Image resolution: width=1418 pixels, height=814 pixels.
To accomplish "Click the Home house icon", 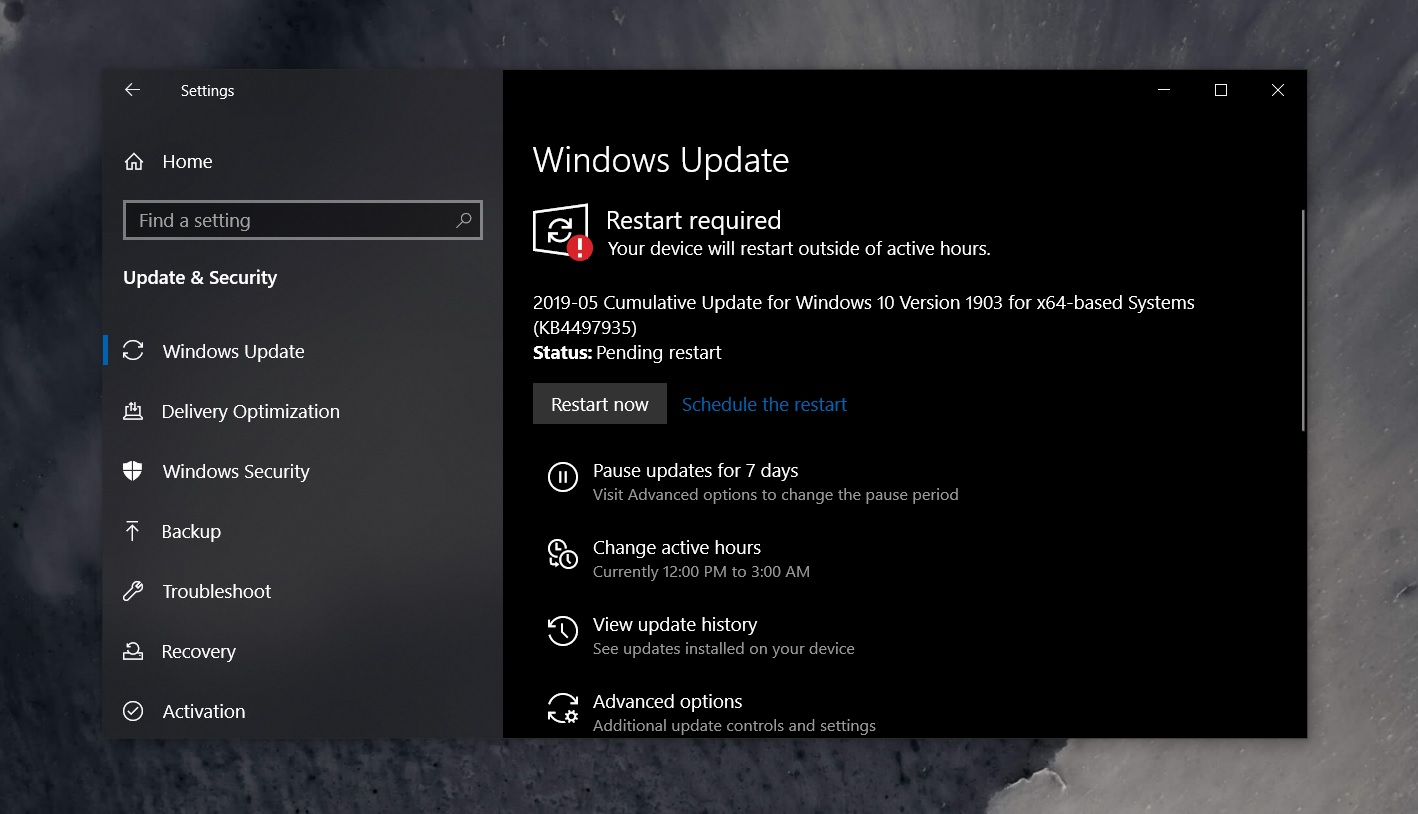I will point(133,161).
